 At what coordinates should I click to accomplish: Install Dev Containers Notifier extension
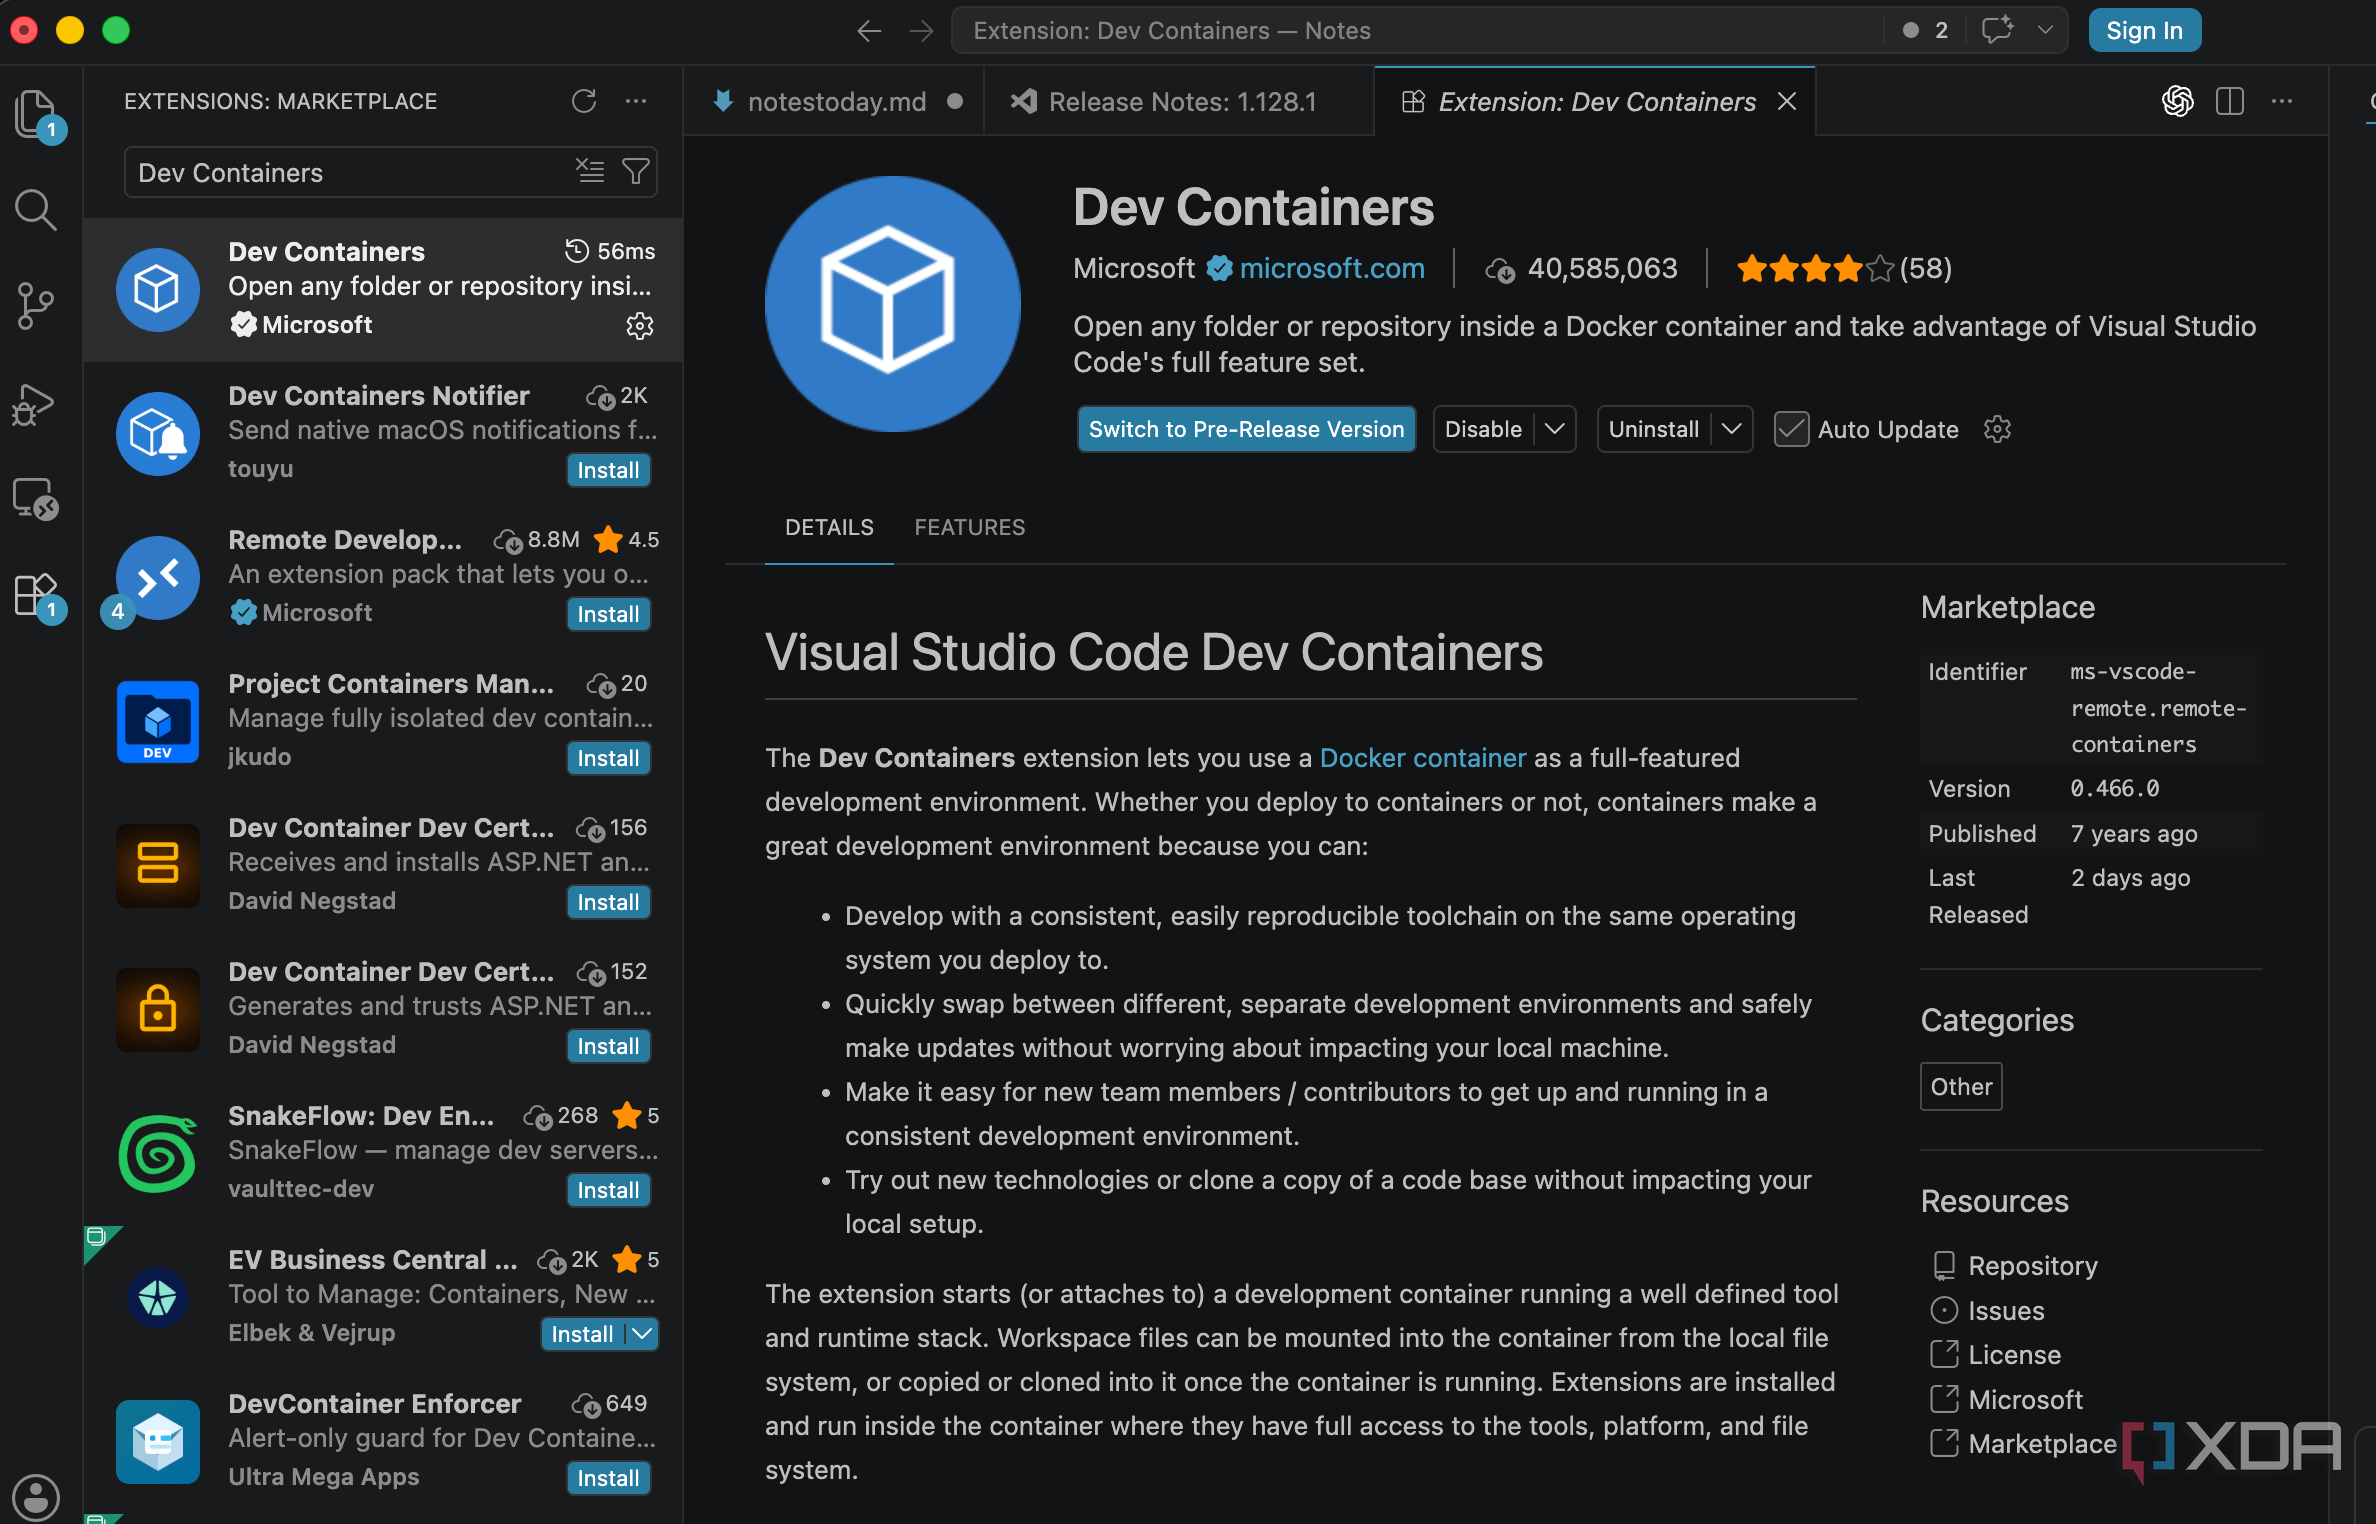point(608,470)
